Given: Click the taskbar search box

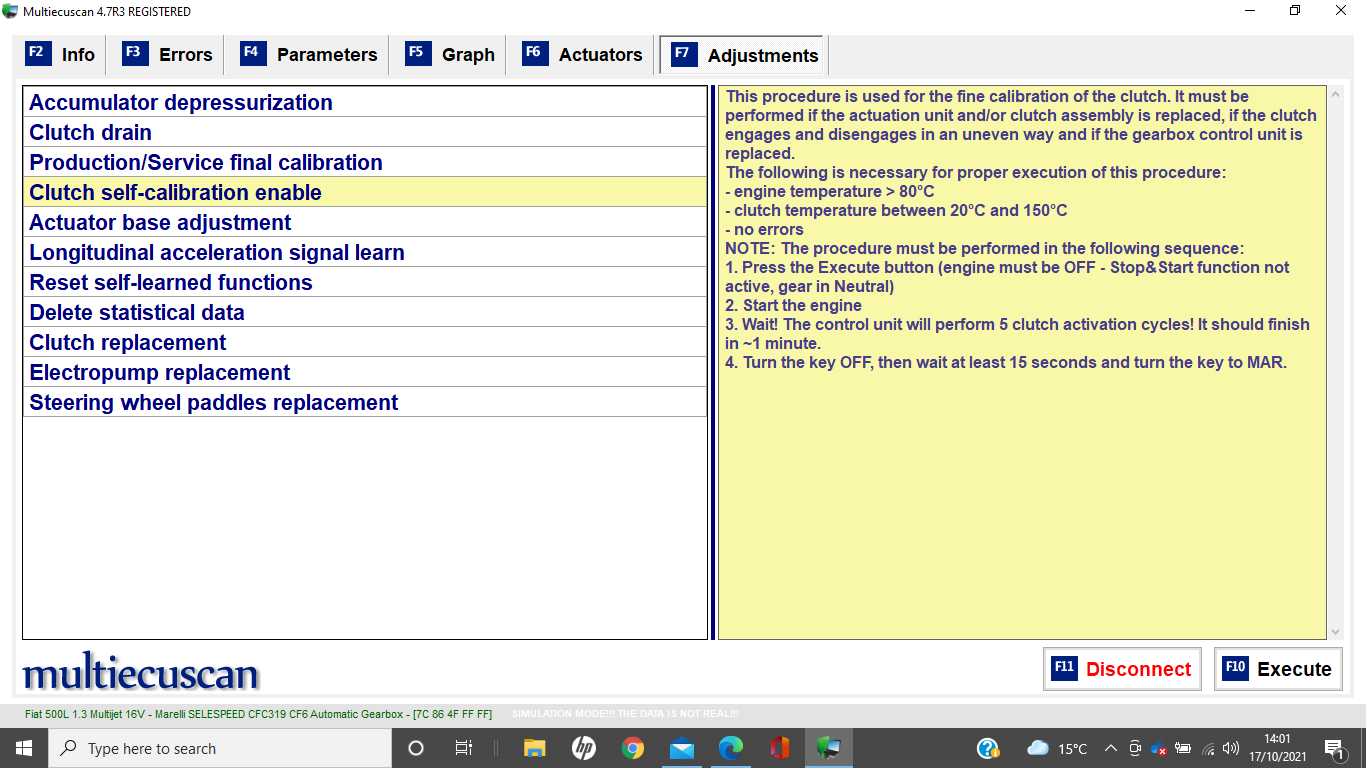Looking at the screenshot, I should click(218, 748).
